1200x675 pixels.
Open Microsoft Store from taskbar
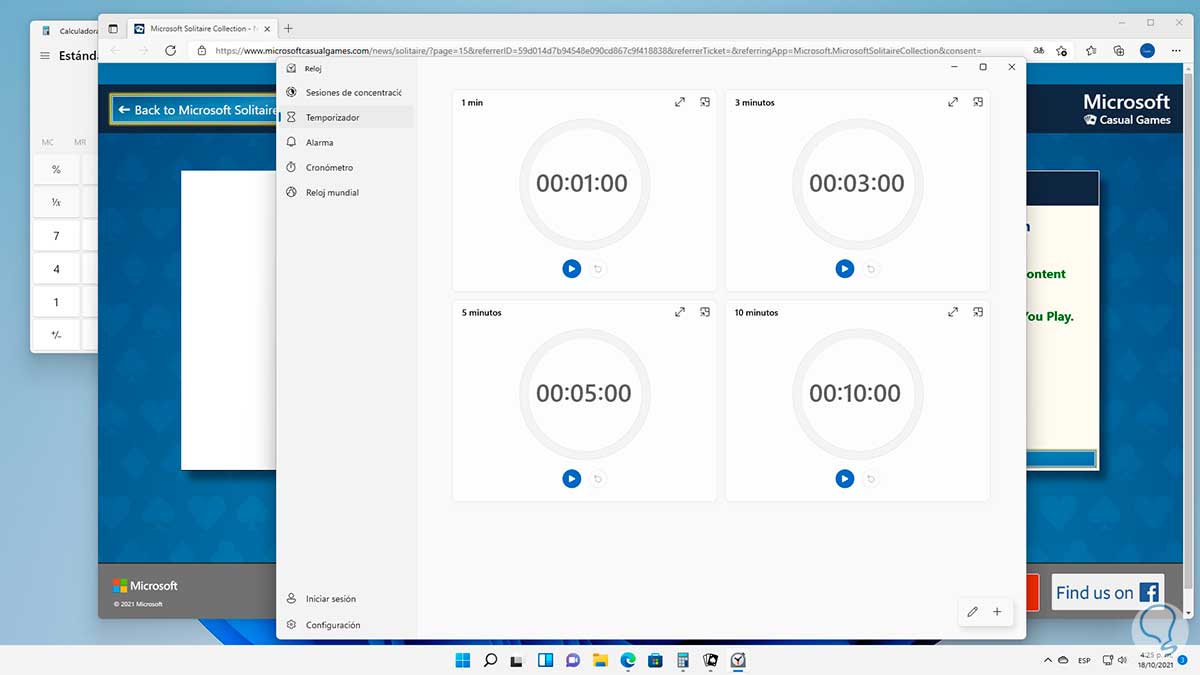[655, 660]
